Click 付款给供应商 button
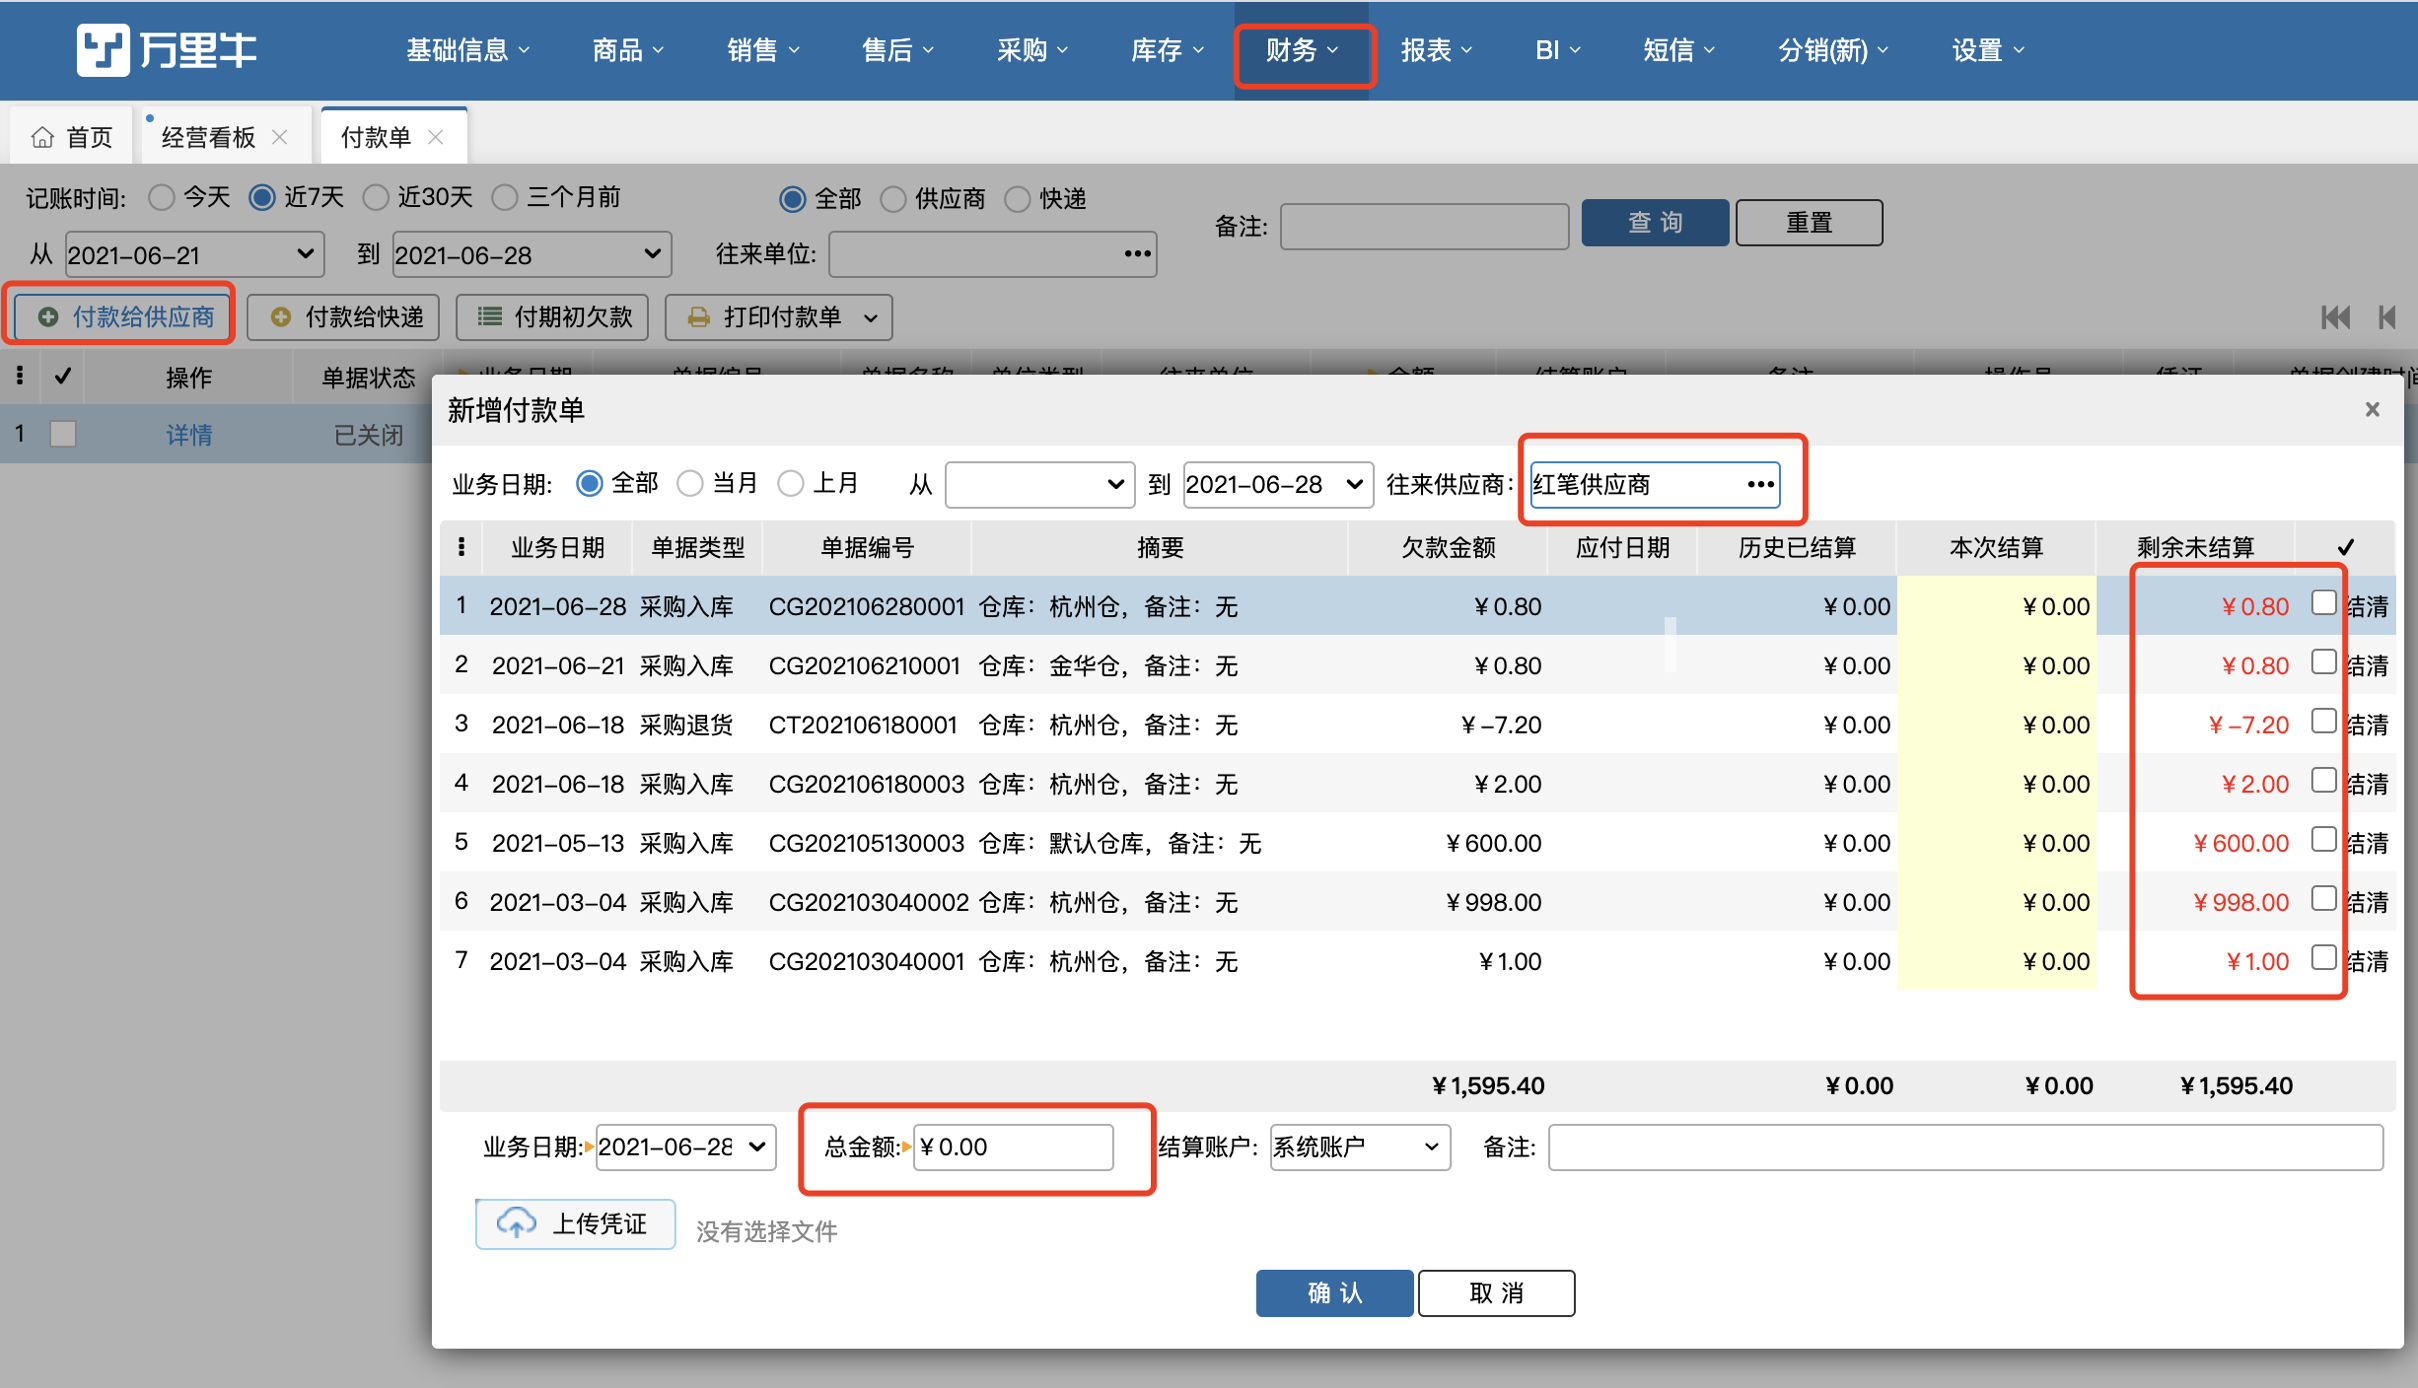Viewport: 2418px width, 1388px height. [x=122, y=317]
